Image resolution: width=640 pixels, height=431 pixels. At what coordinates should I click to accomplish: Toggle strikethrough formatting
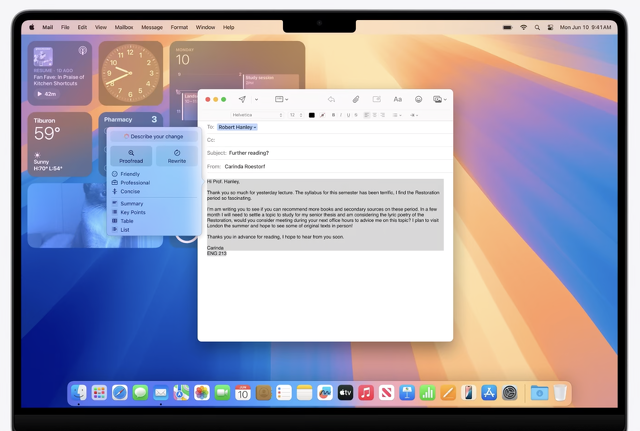click(356, 115)
